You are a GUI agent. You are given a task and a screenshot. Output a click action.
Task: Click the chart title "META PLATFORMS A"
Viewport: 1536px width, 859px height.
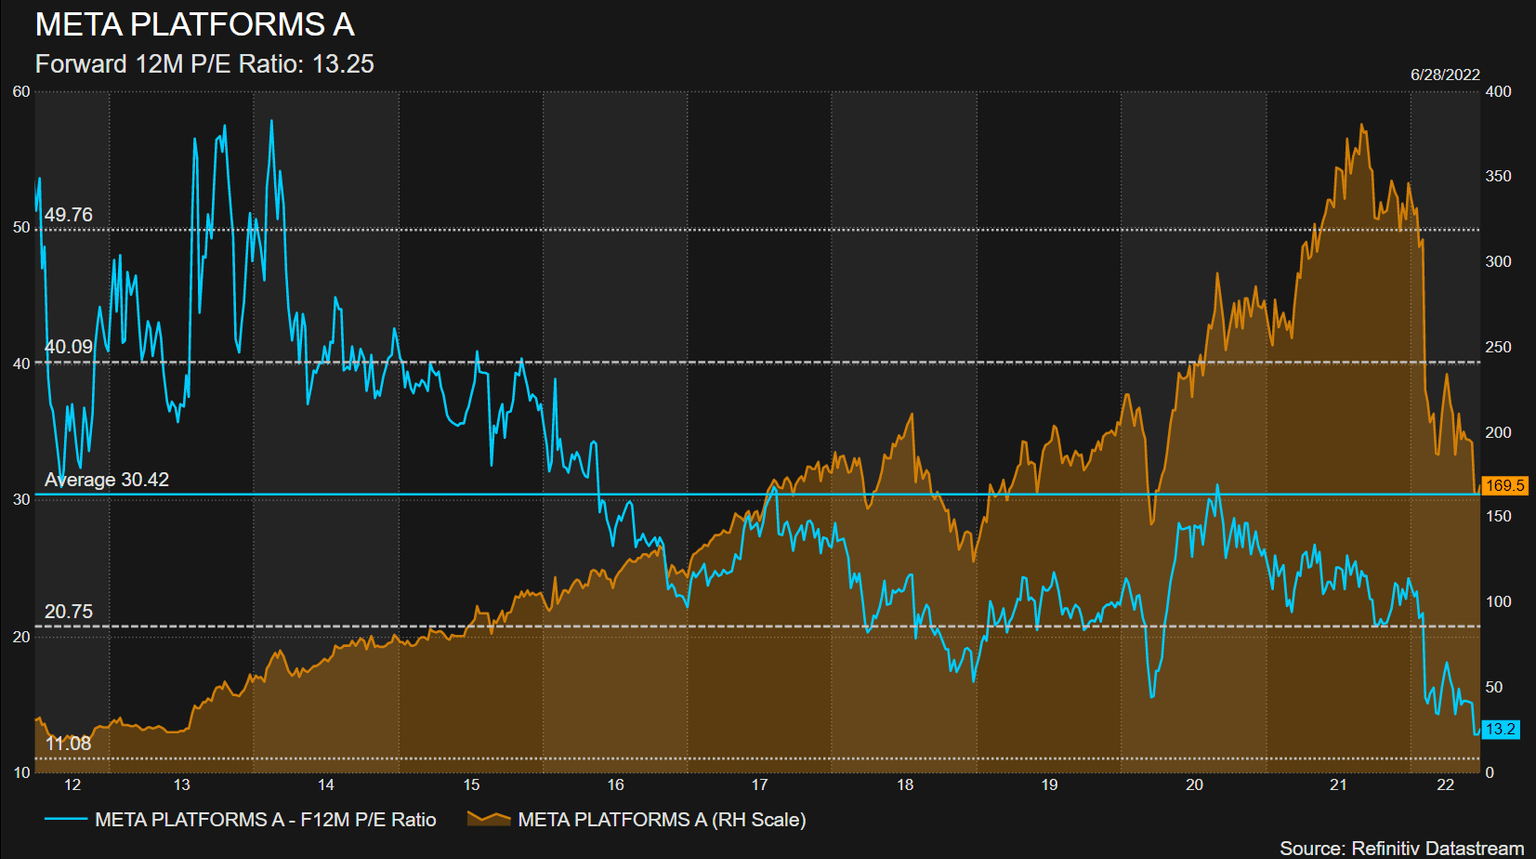(195, 24)
